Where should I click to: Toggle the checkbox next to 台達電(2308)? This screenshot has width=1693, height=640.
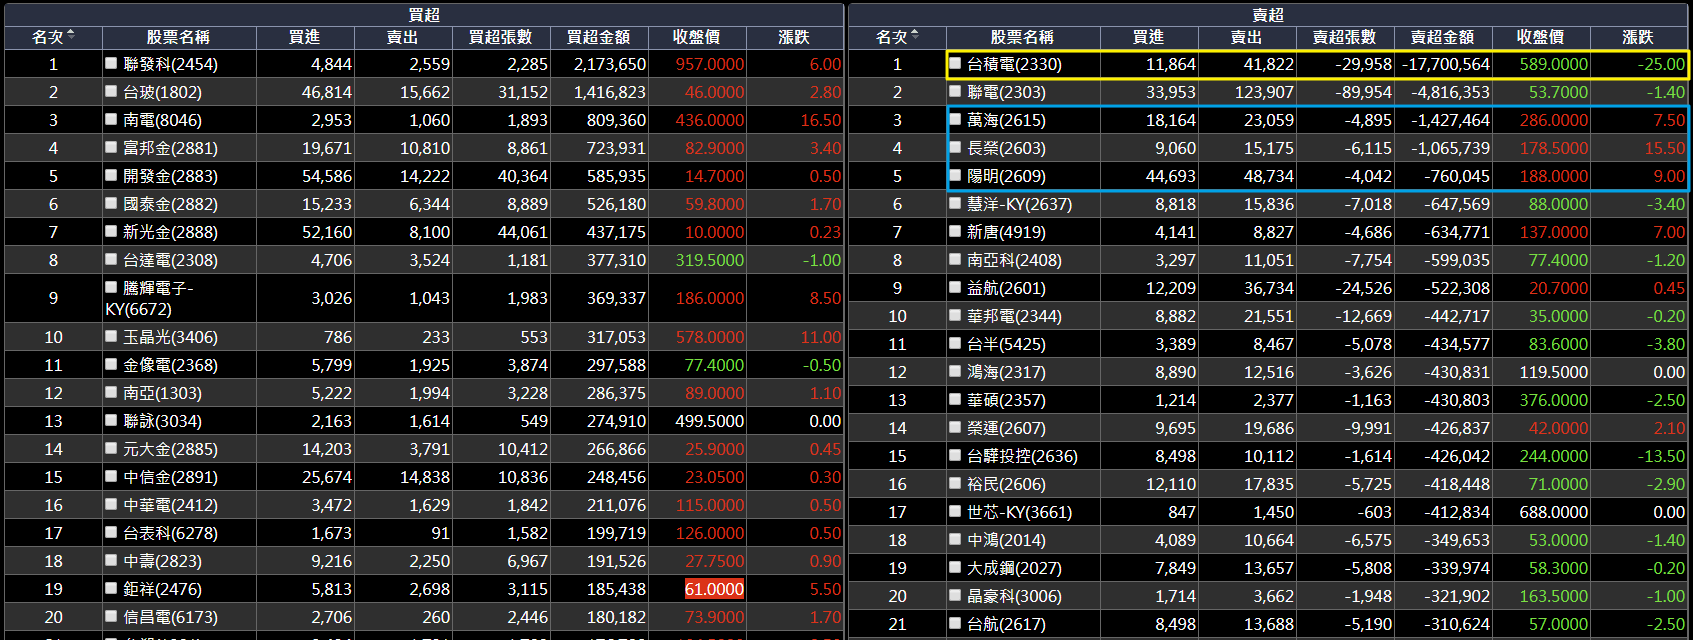click(111, 259)
